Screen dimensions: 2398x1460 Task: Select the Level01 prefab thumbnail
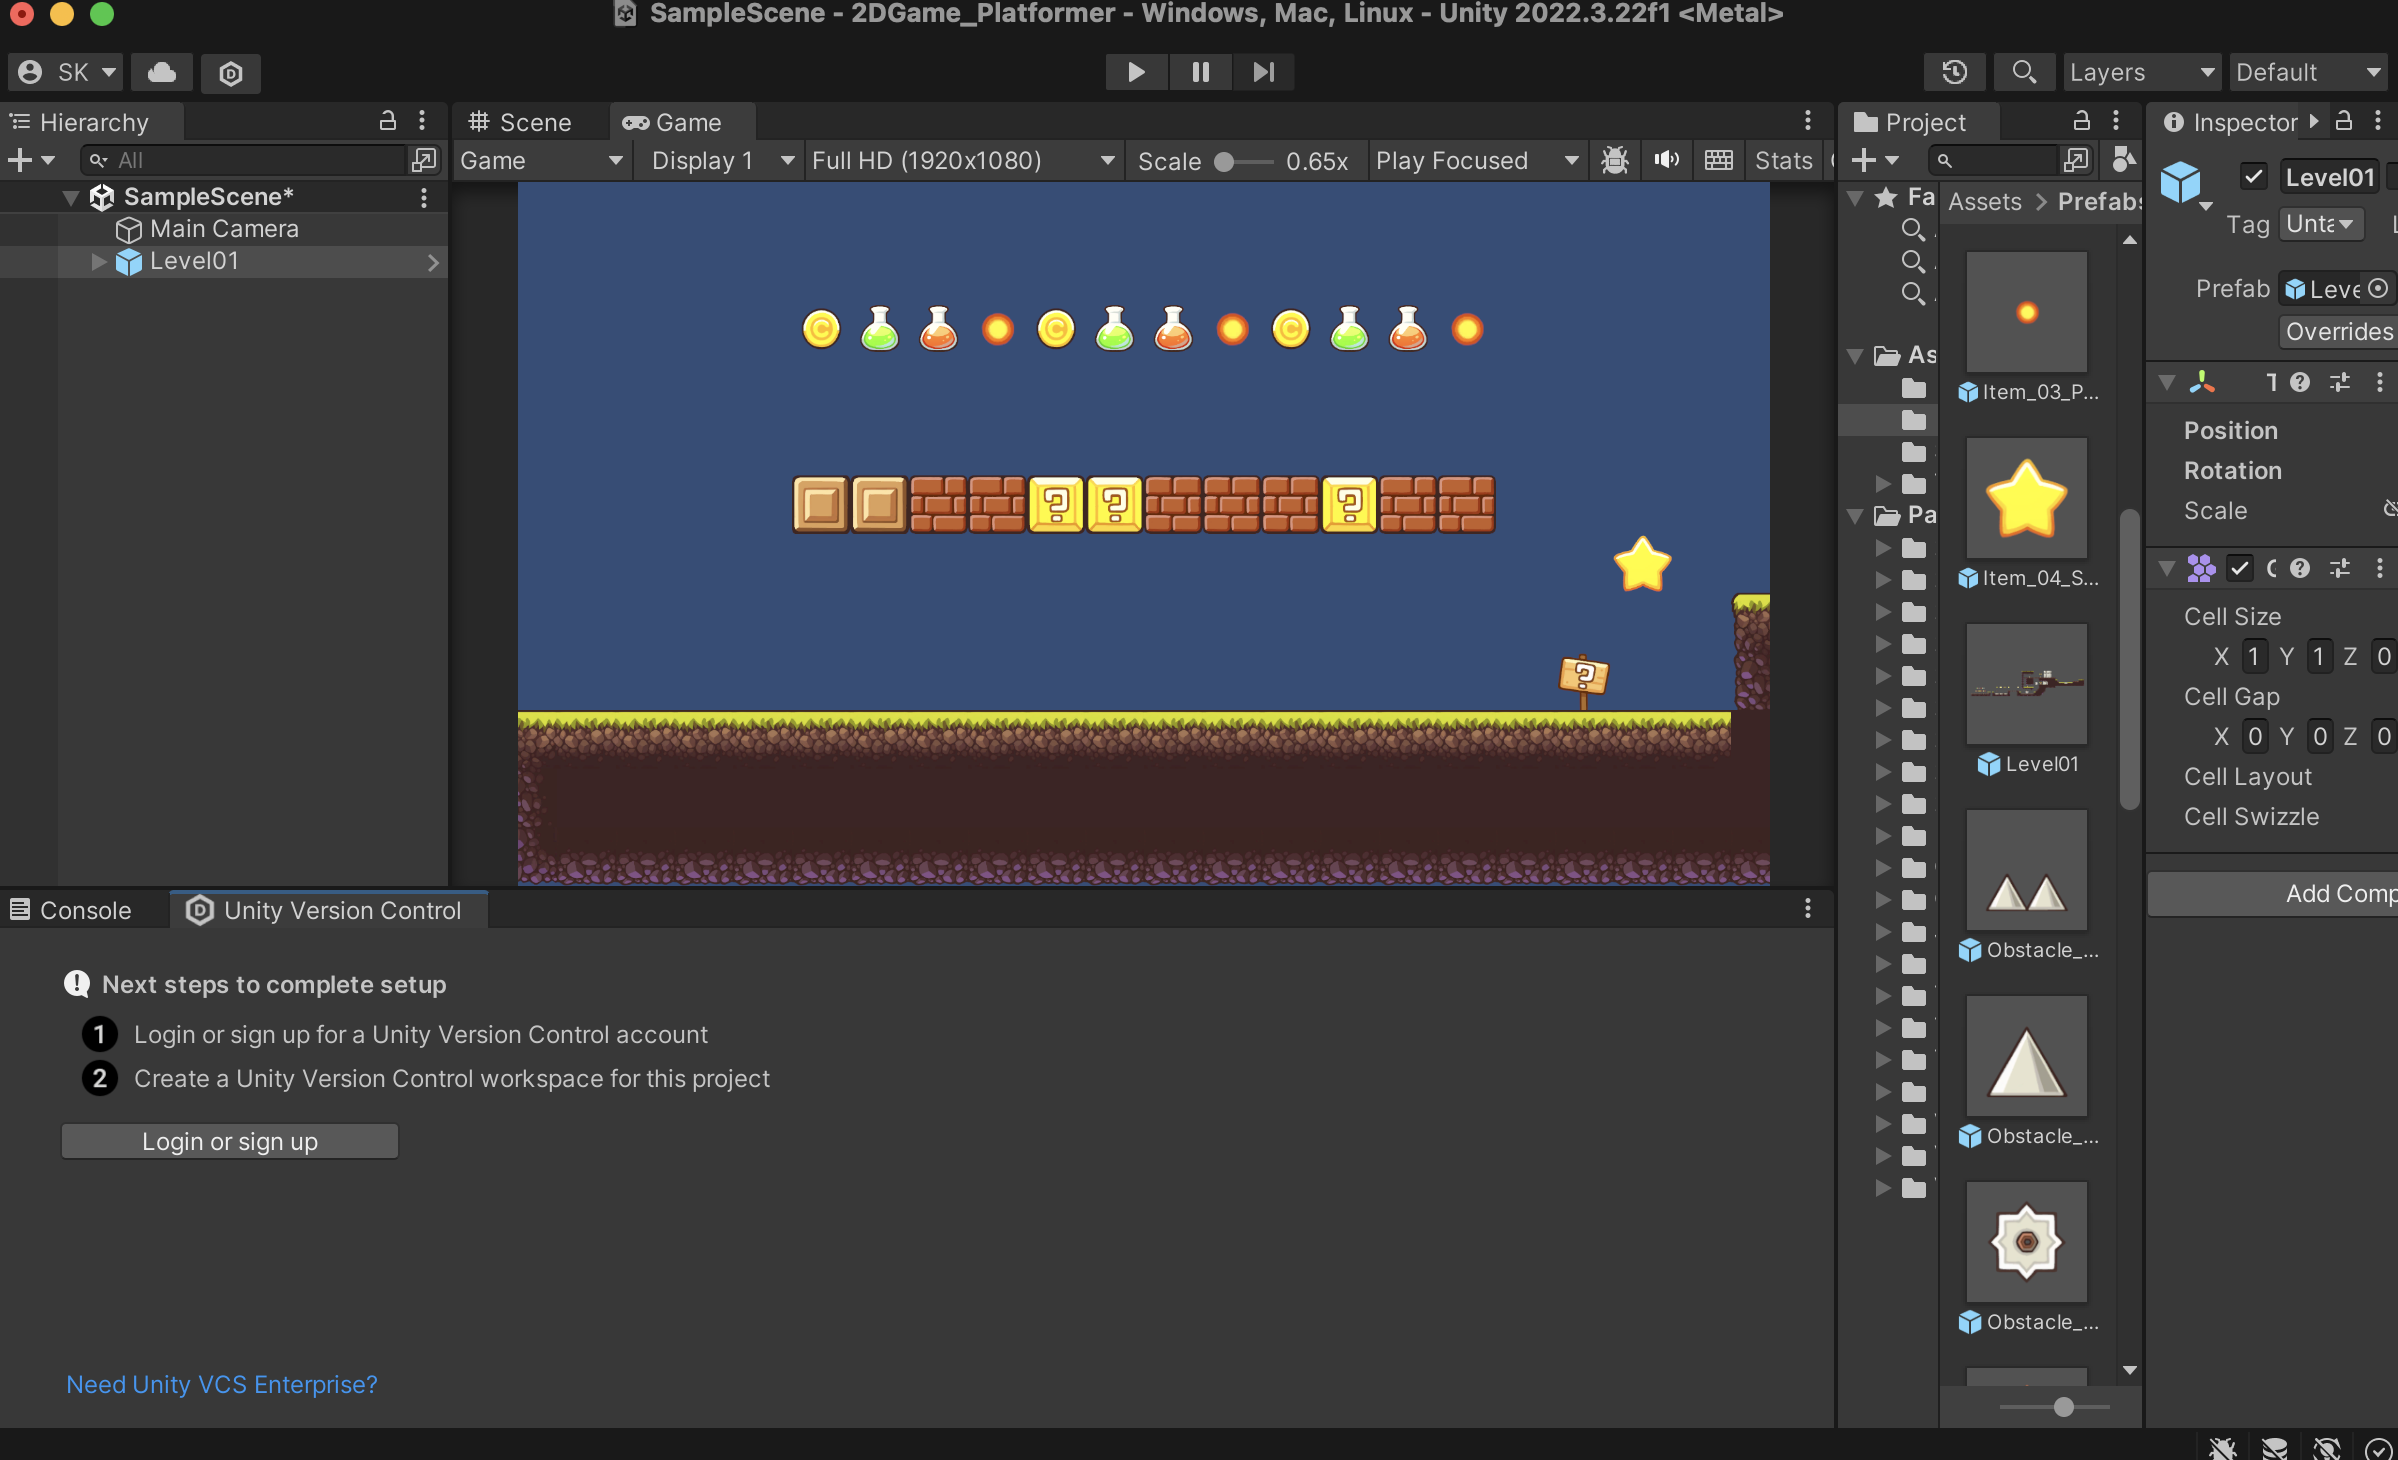(2026, 684)
